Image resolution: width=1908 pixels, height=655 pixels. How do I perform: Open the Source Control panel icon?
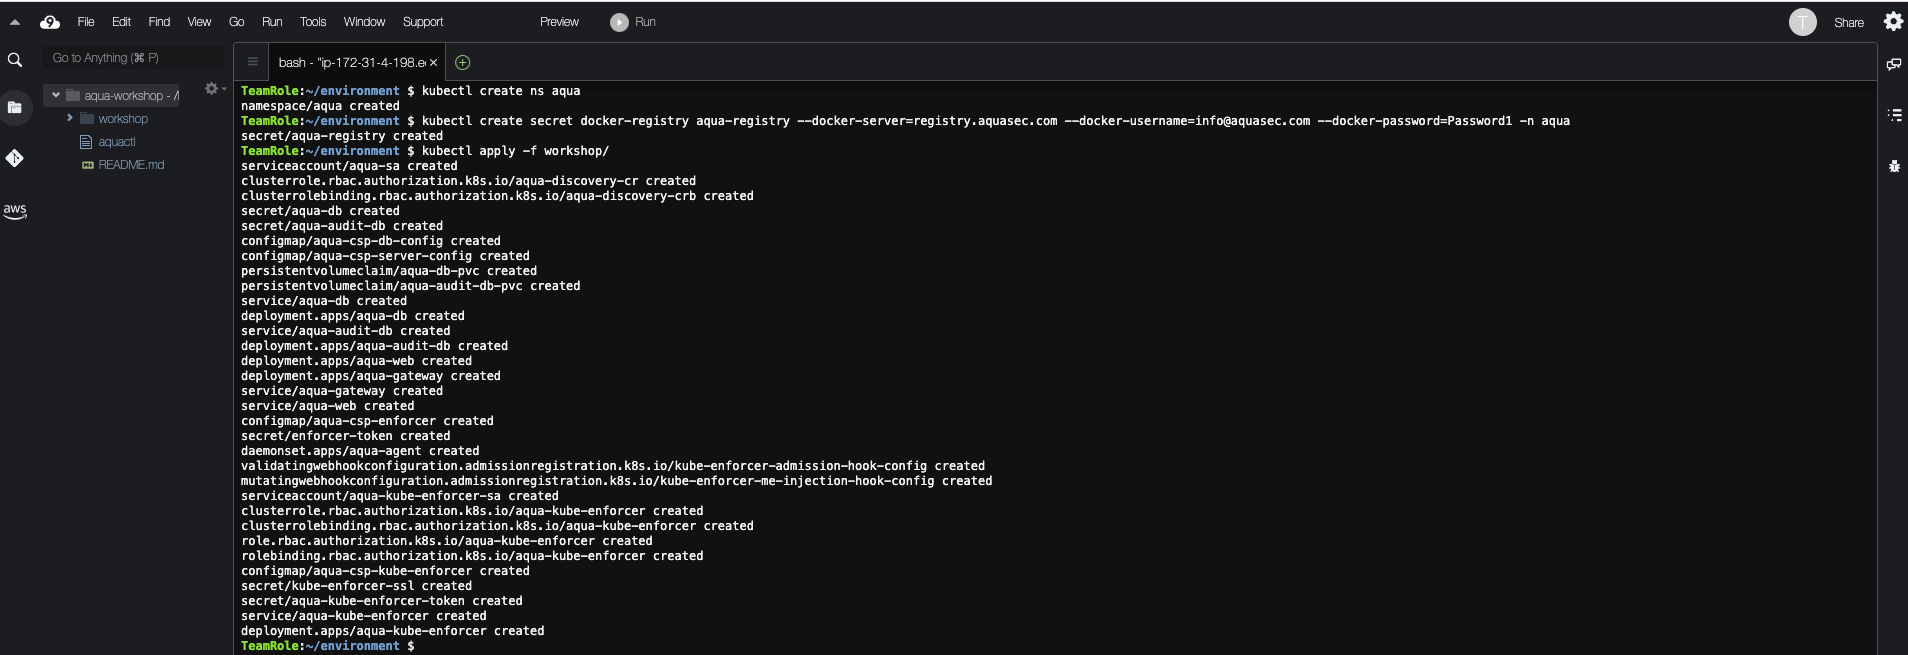(x=15, y=158)
